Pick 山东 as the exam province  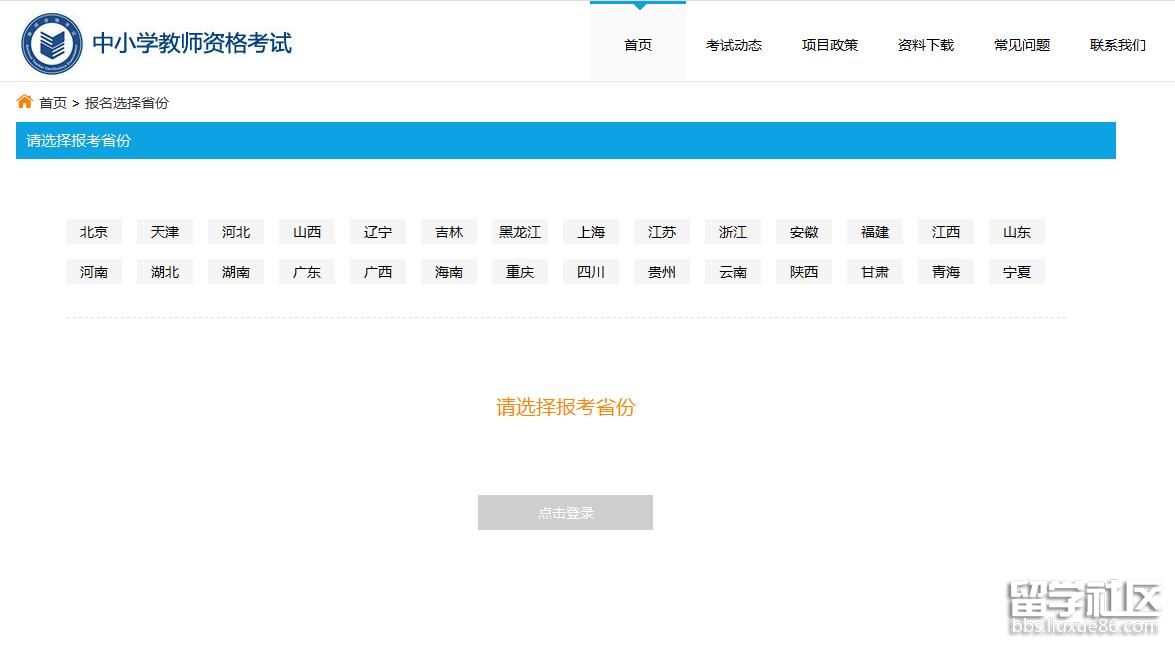point(1017,232)
